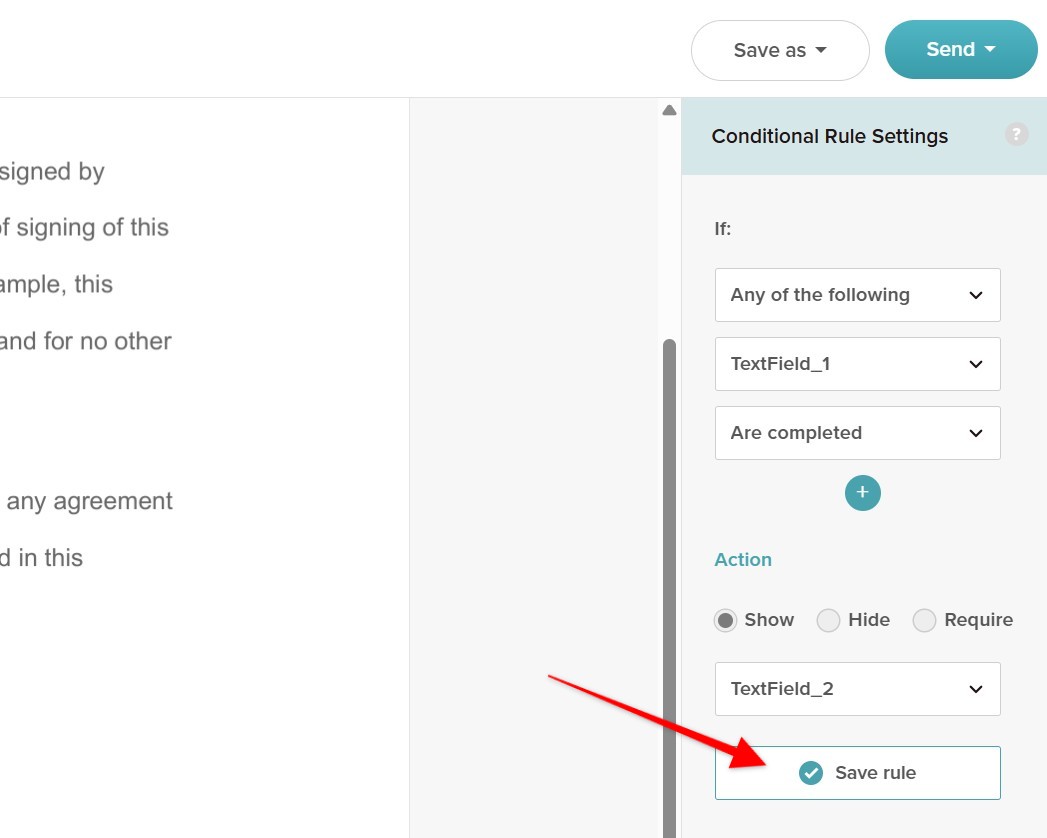Screen dimensions: 1047x838
Task: Click the Send button caret arrow
Action: tap(990, 49)
